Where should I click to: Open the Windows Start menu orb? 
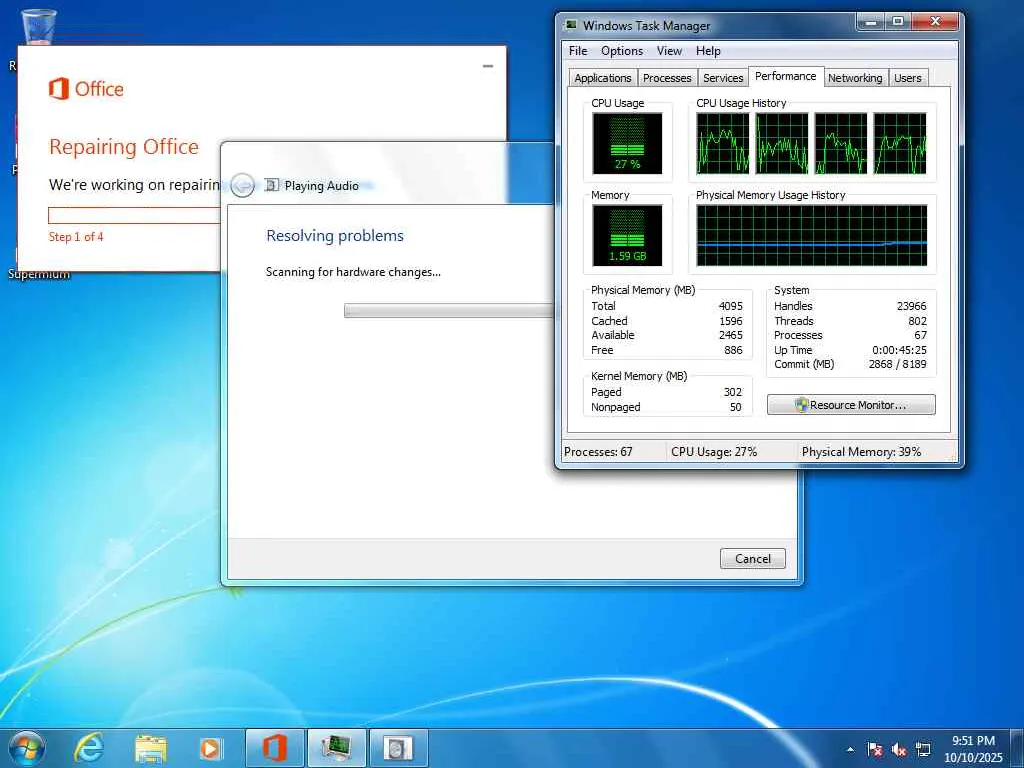tap(27, 748)
